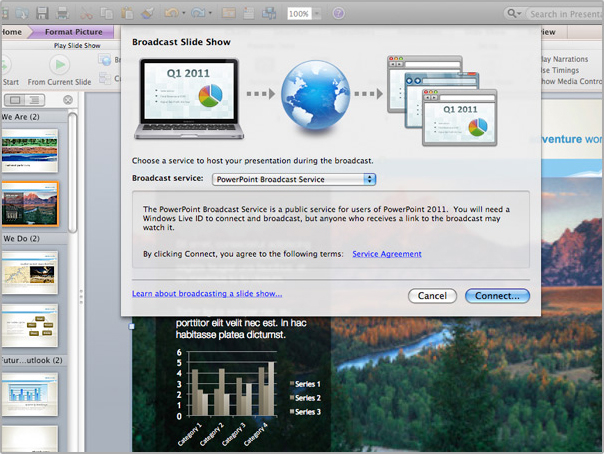This screenshot has height=454, width=604.
Task: Open Help with the question mark icon
Action: click(338, 13)
